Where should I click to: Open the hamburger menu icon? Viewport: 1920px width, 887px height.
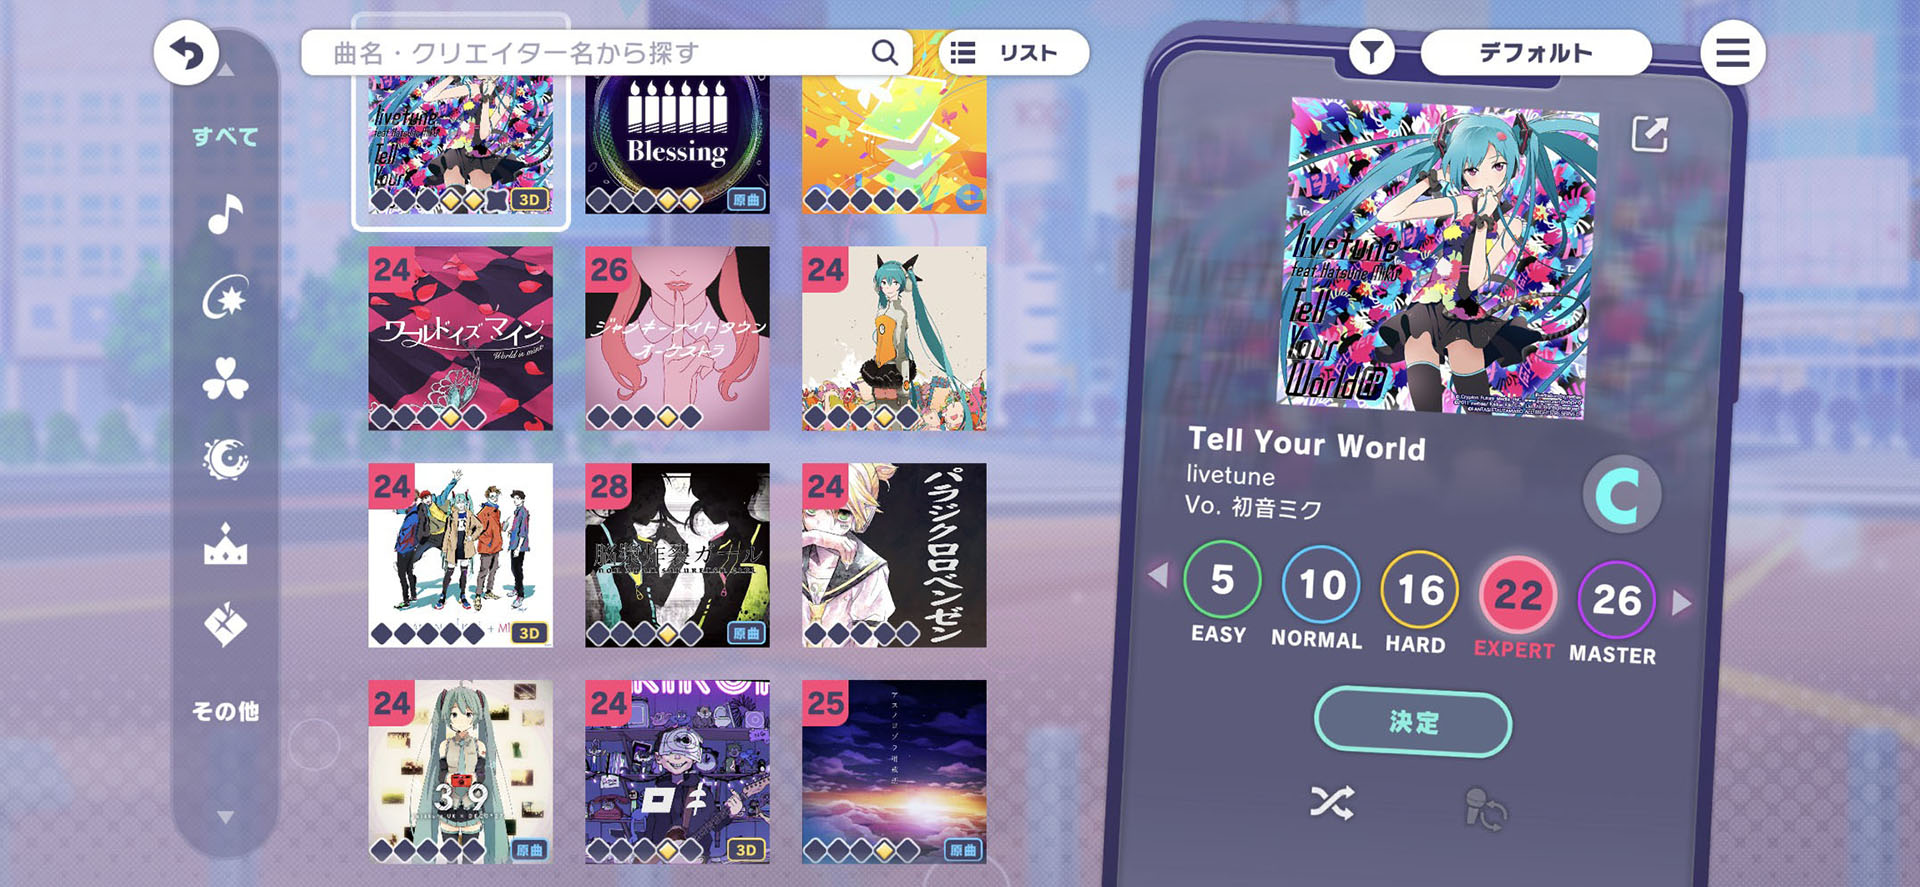coord(1733,53)
